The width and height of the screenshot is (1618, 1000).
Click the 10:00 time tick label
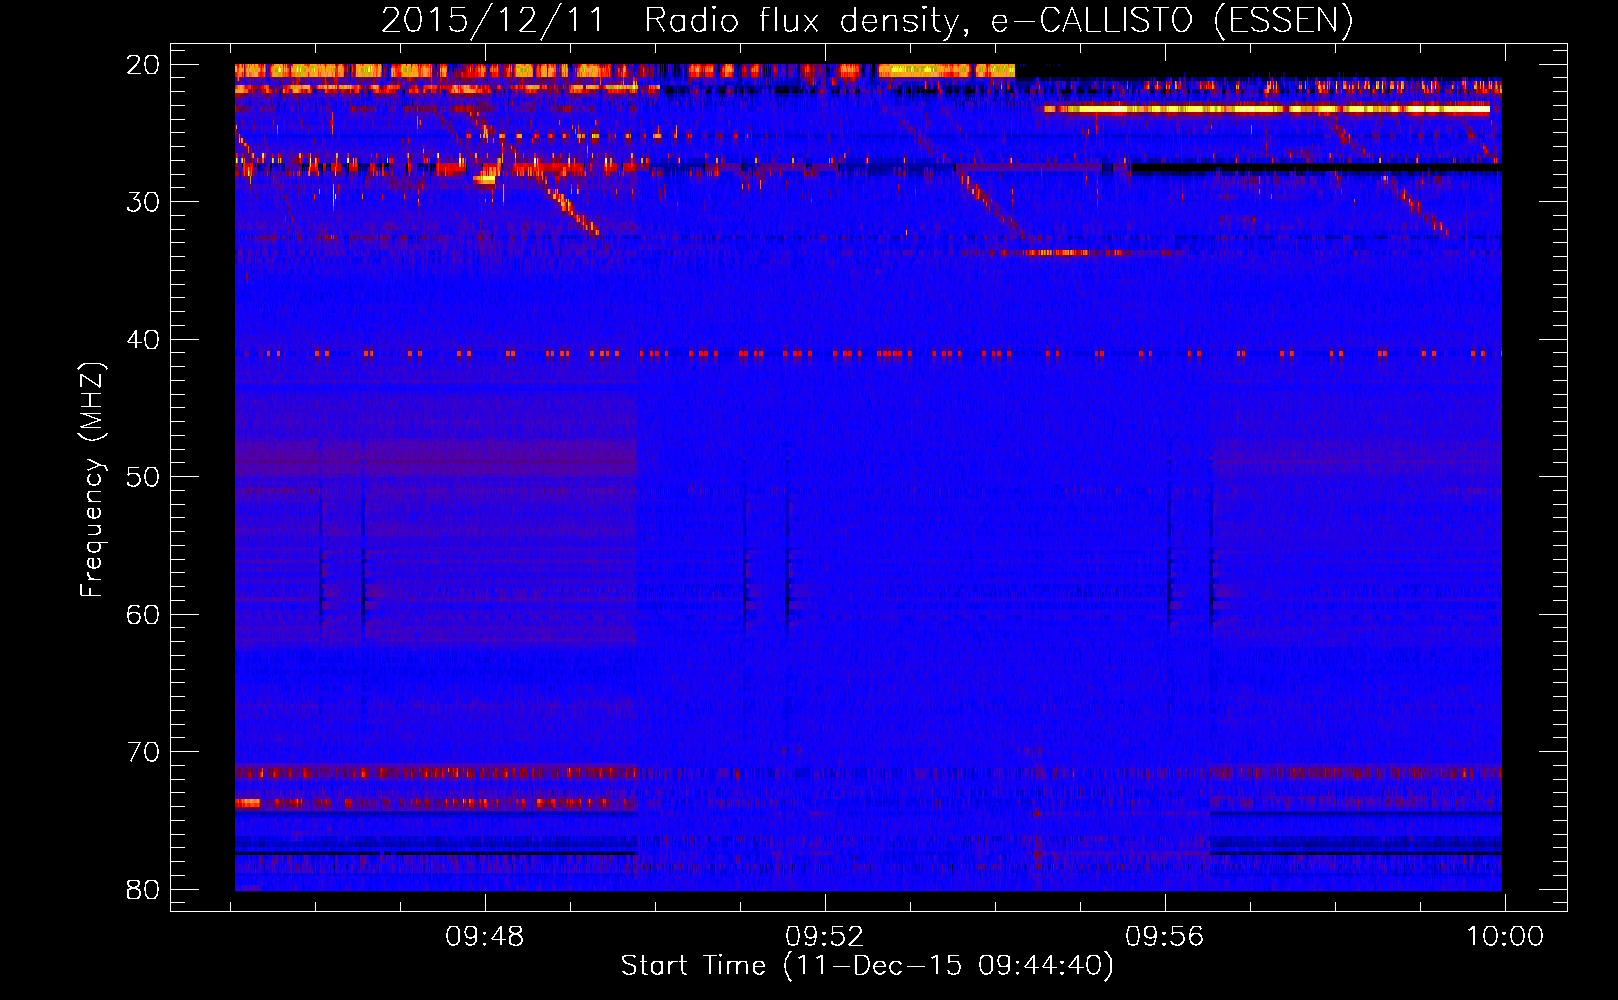pos(1505,937)
